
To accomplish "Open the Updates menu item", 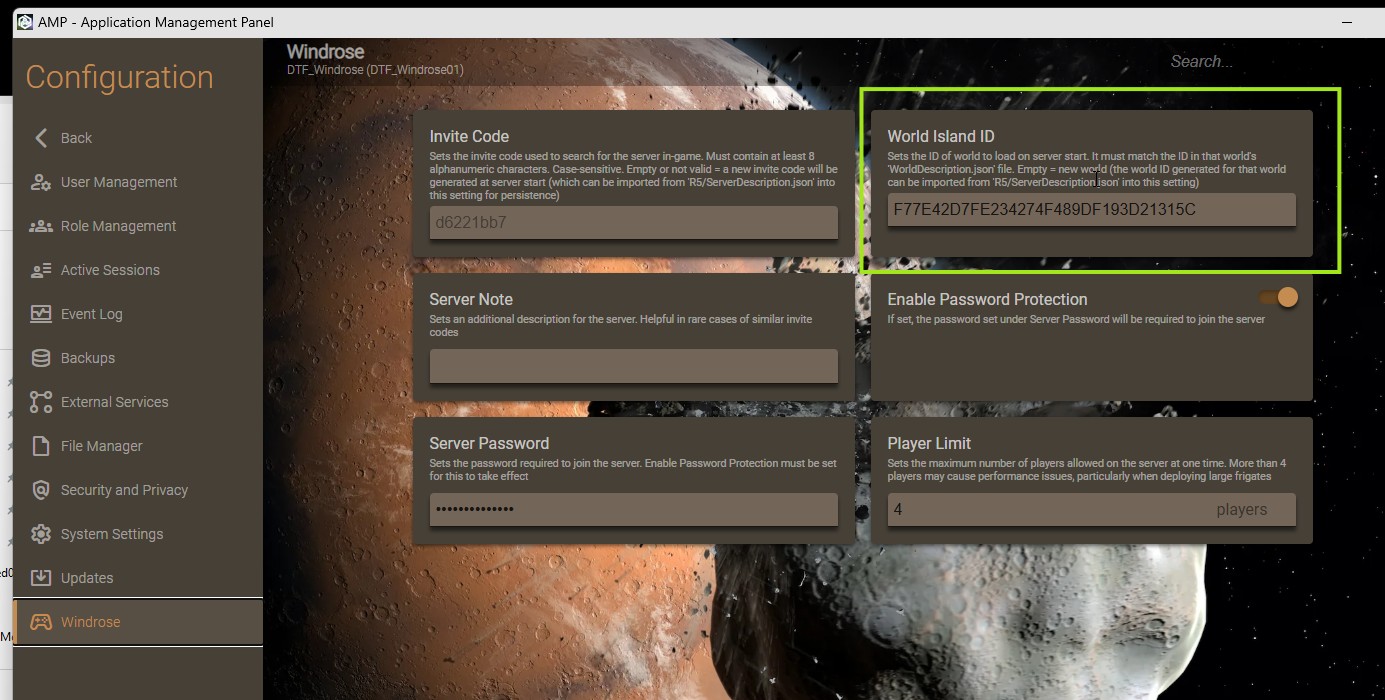I will pyautogui.click(x=87, y=578).
